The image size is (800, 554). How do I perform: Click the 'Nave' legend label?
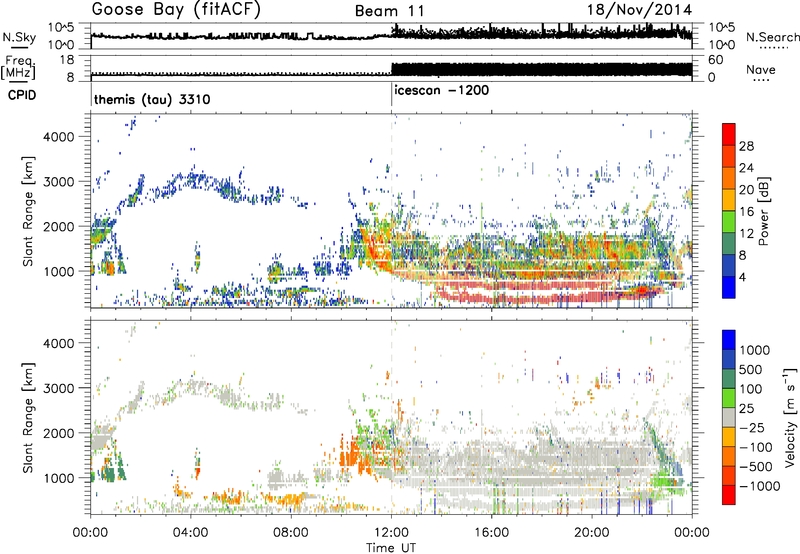click(761, 69)
